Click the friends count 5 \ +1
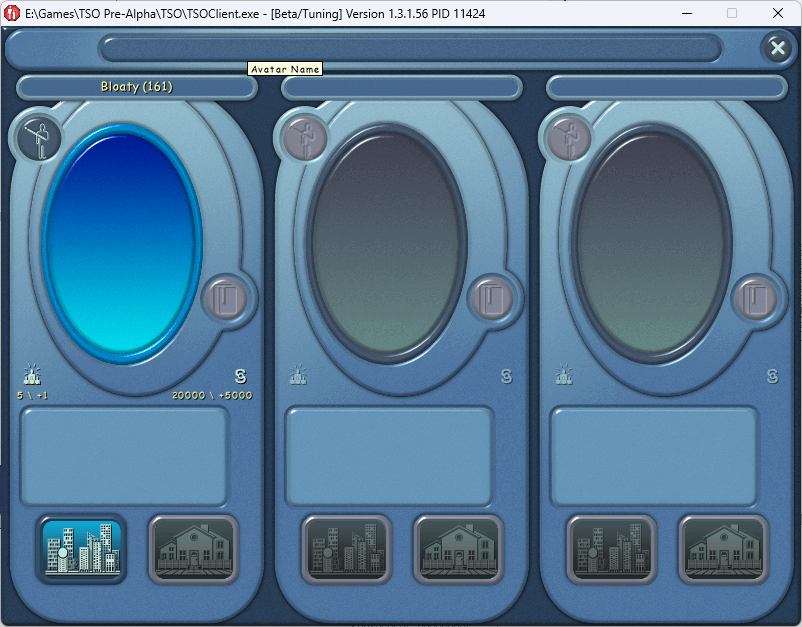 (x=33, y=395)
